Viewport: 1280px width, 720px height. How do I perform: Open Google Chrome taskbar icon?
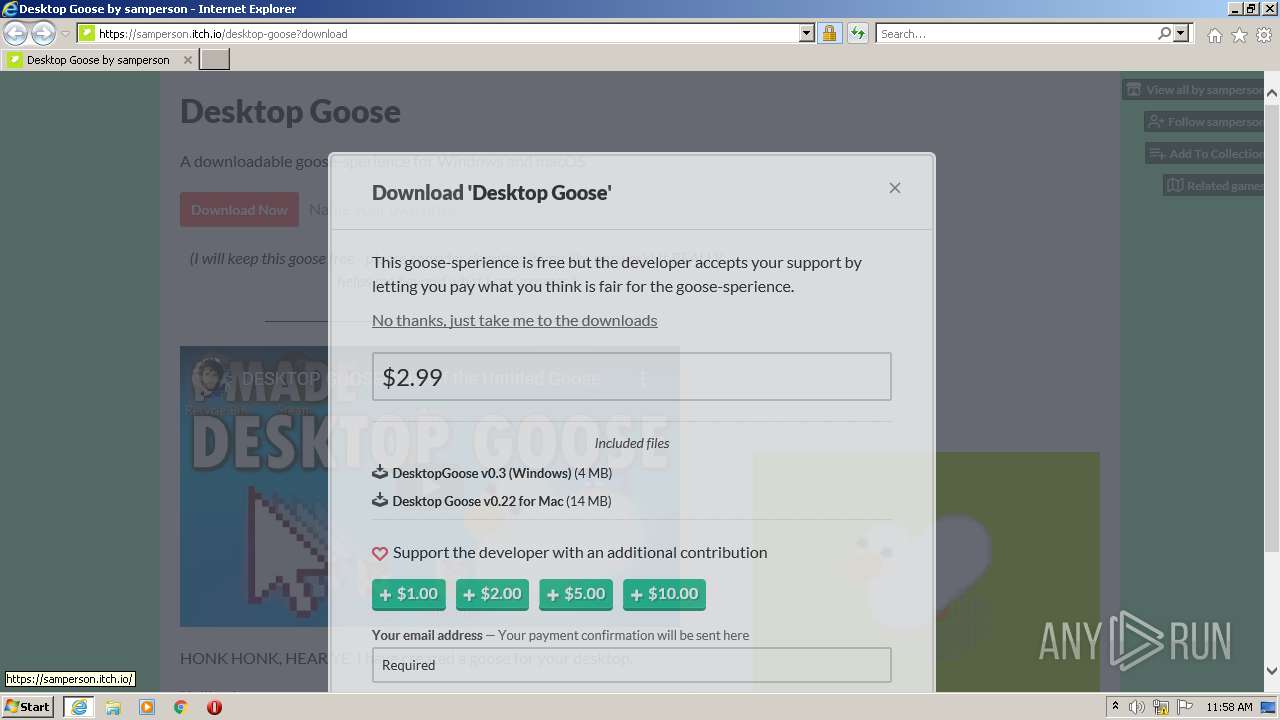(181, 707)
